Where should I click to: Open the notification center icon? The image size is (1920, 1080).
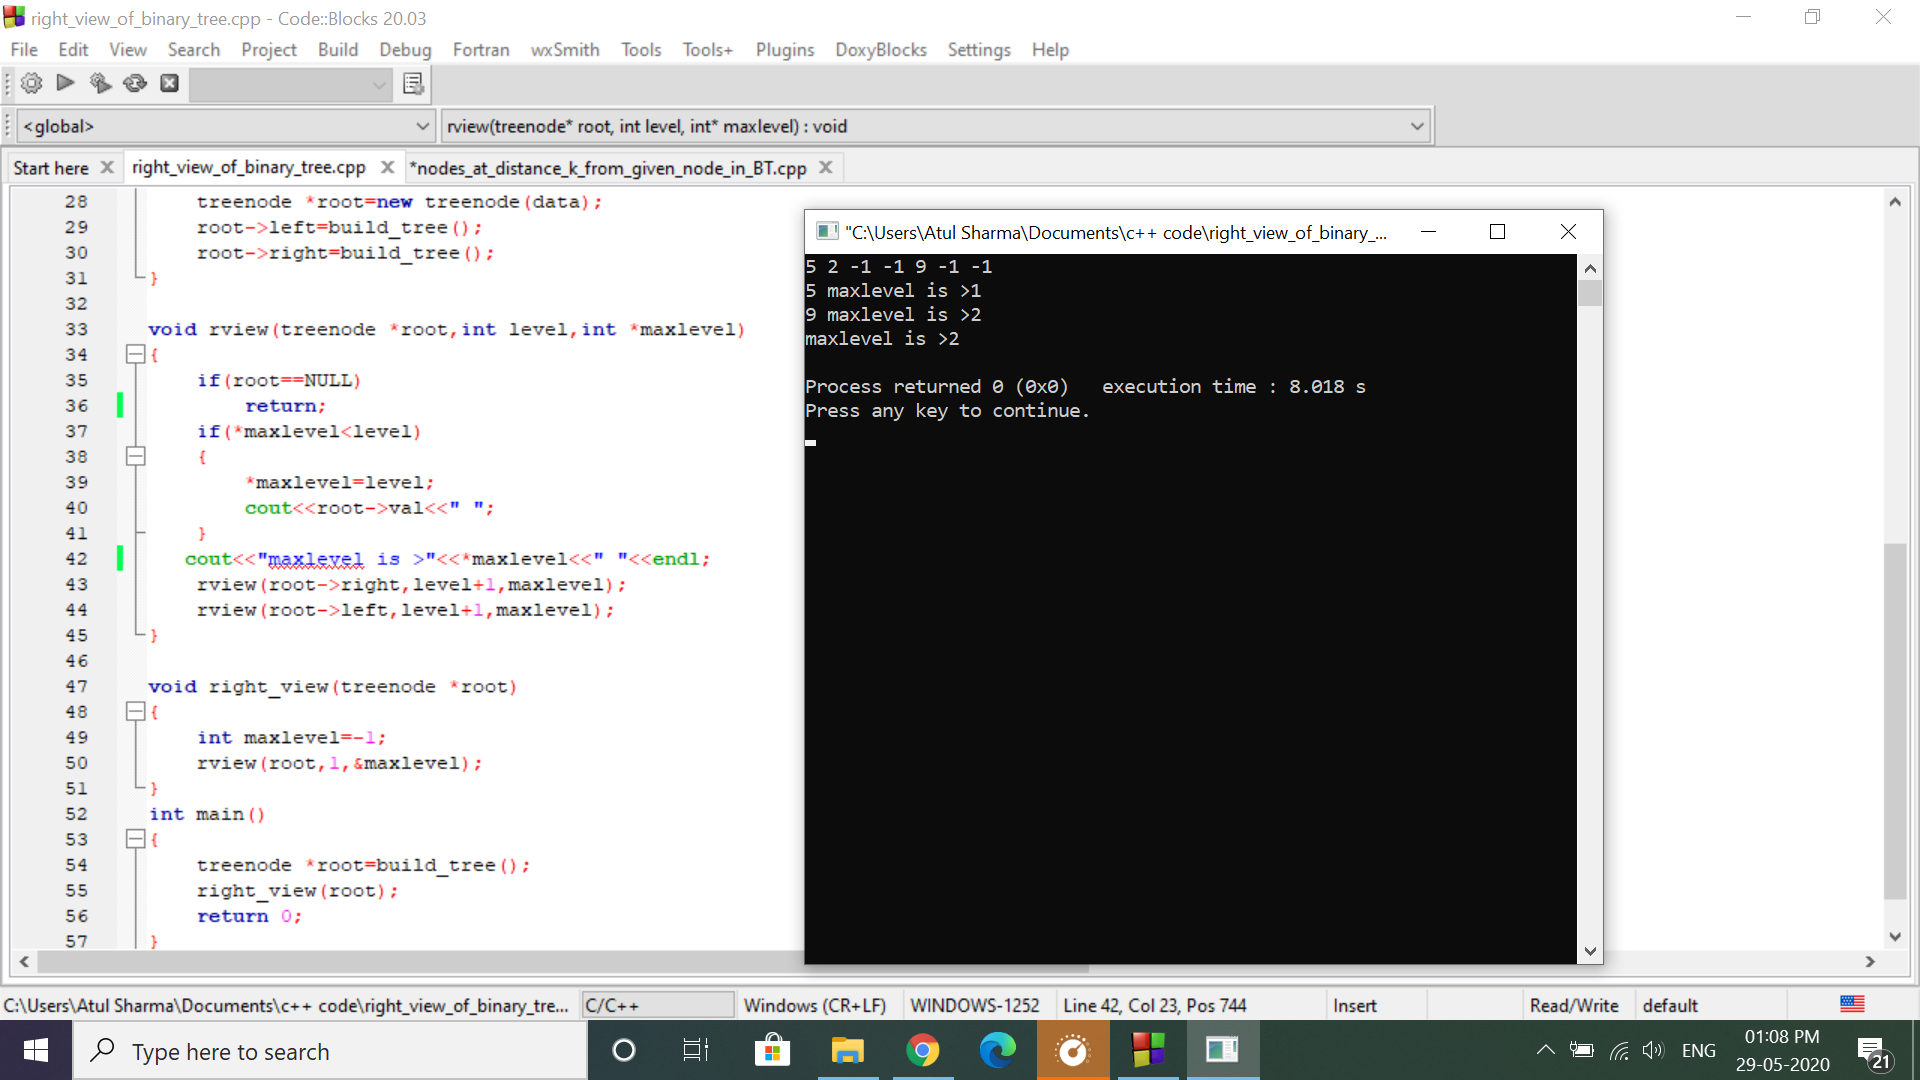pos(1875,1052)
